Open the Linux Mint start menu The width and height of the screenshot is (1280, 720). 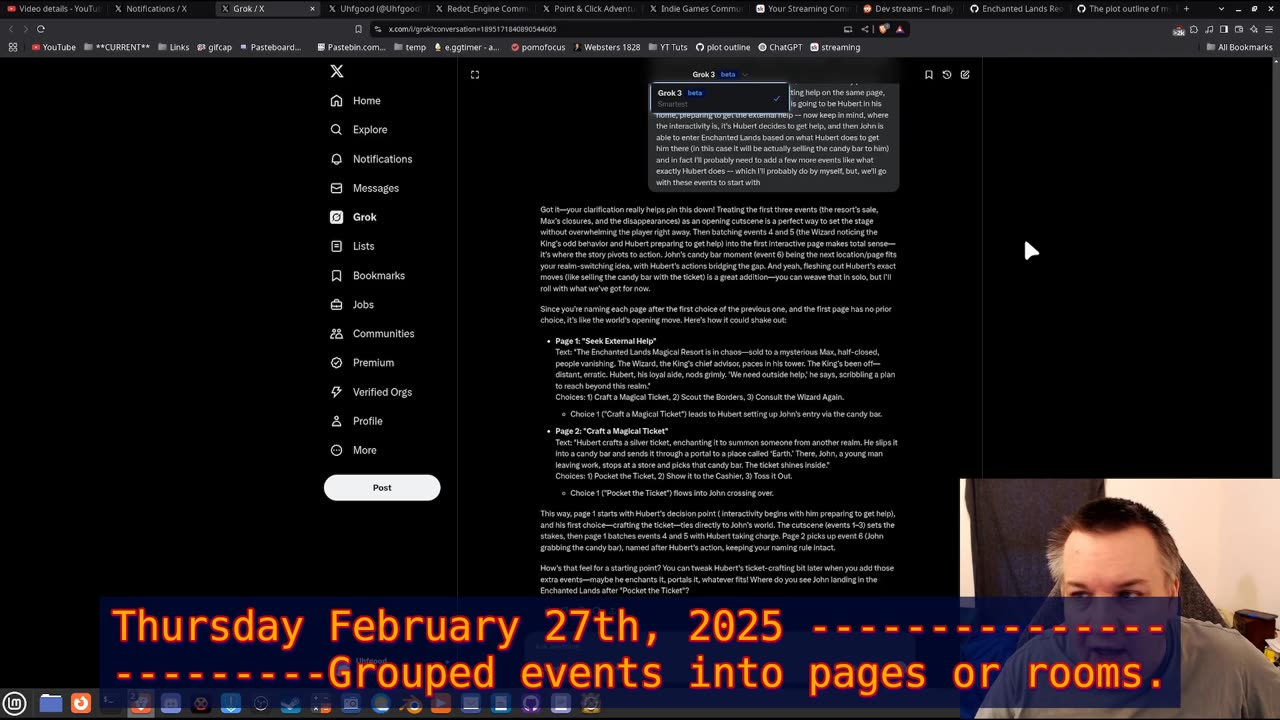(x=14, y=703)
